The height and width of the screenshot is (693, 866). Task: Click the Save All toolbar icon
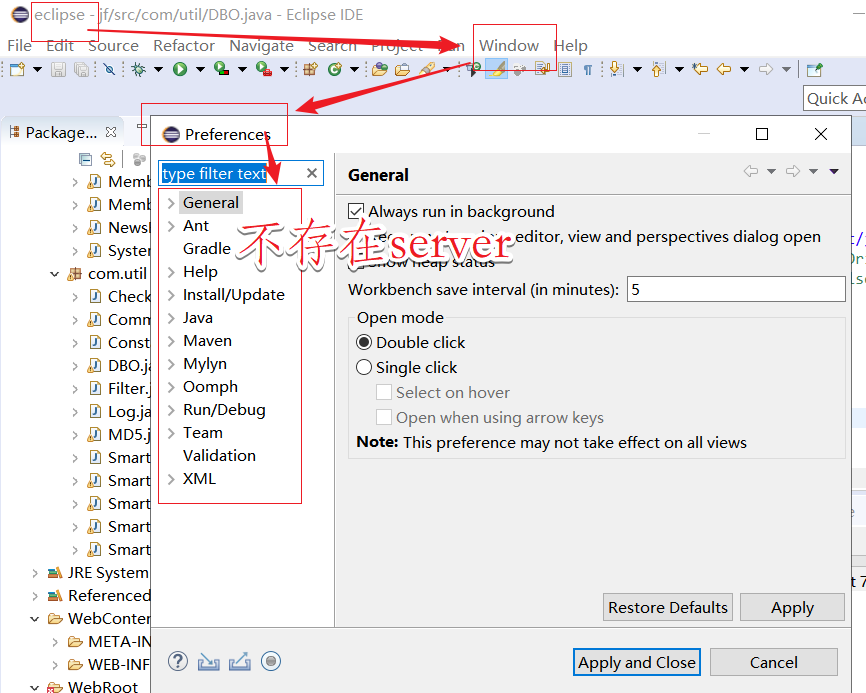(x=81, y=70)
